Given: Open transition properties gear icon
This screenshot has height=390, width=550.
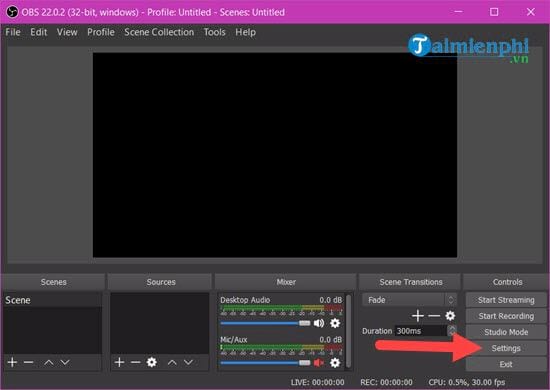Looking at the screenshot, I should click(450, 316).
